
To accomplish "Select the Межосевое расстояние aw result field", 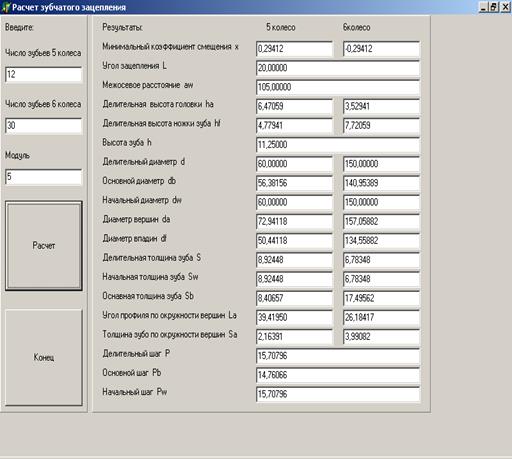I will (x=338, y=87).
